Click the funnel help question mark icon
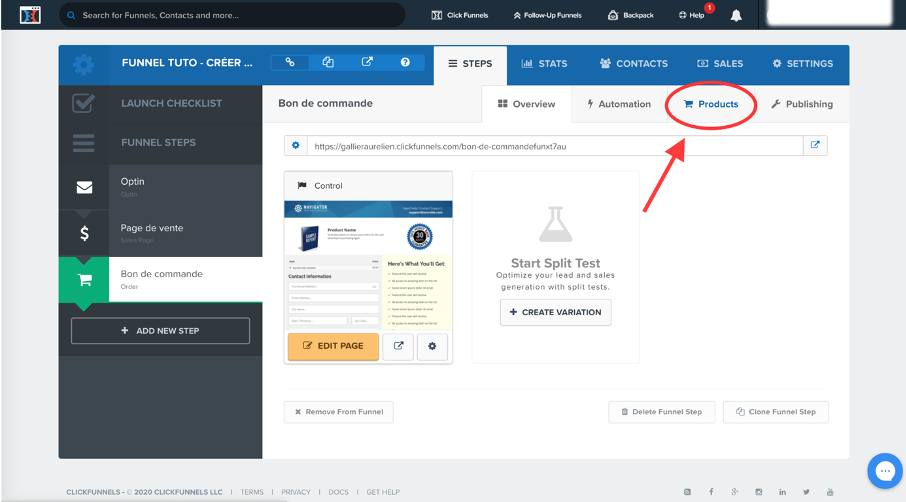The height and width of the screenshot is (502, 906). [x=405, y=62]
